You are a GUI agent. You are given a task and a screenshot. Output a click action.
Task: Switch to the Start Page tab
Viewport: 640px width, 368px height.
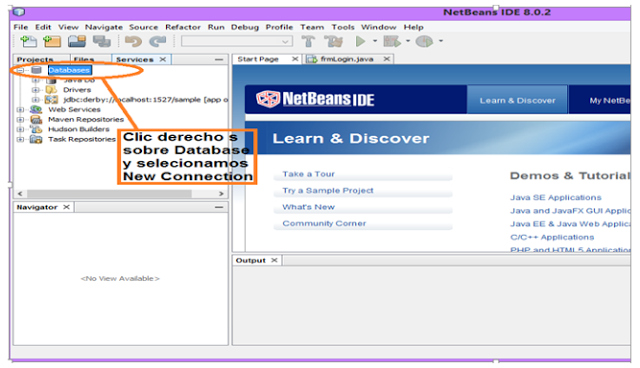[258, 59]
